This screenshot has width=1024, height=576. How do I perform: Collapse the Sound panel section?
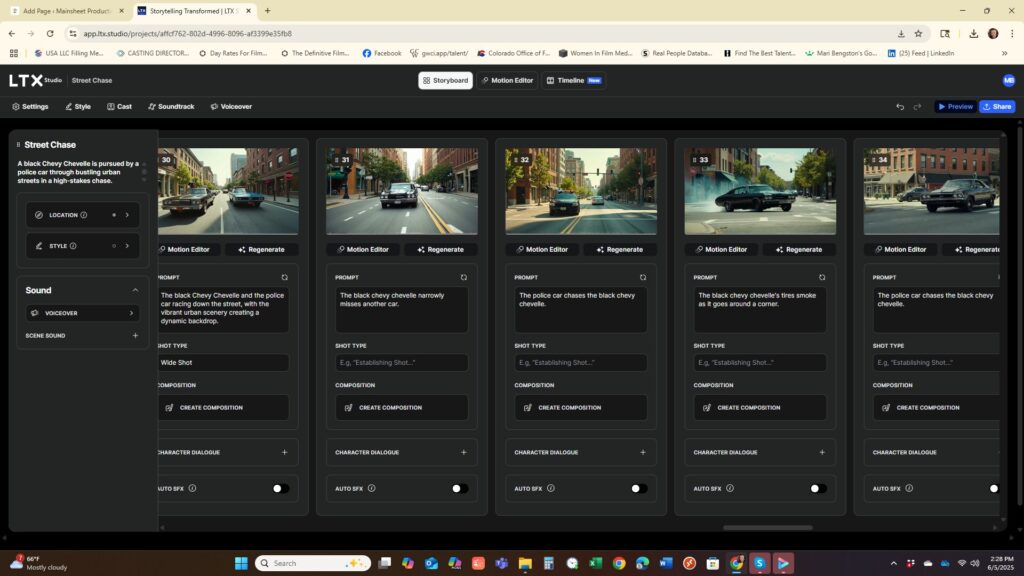(x=135, y=290)
